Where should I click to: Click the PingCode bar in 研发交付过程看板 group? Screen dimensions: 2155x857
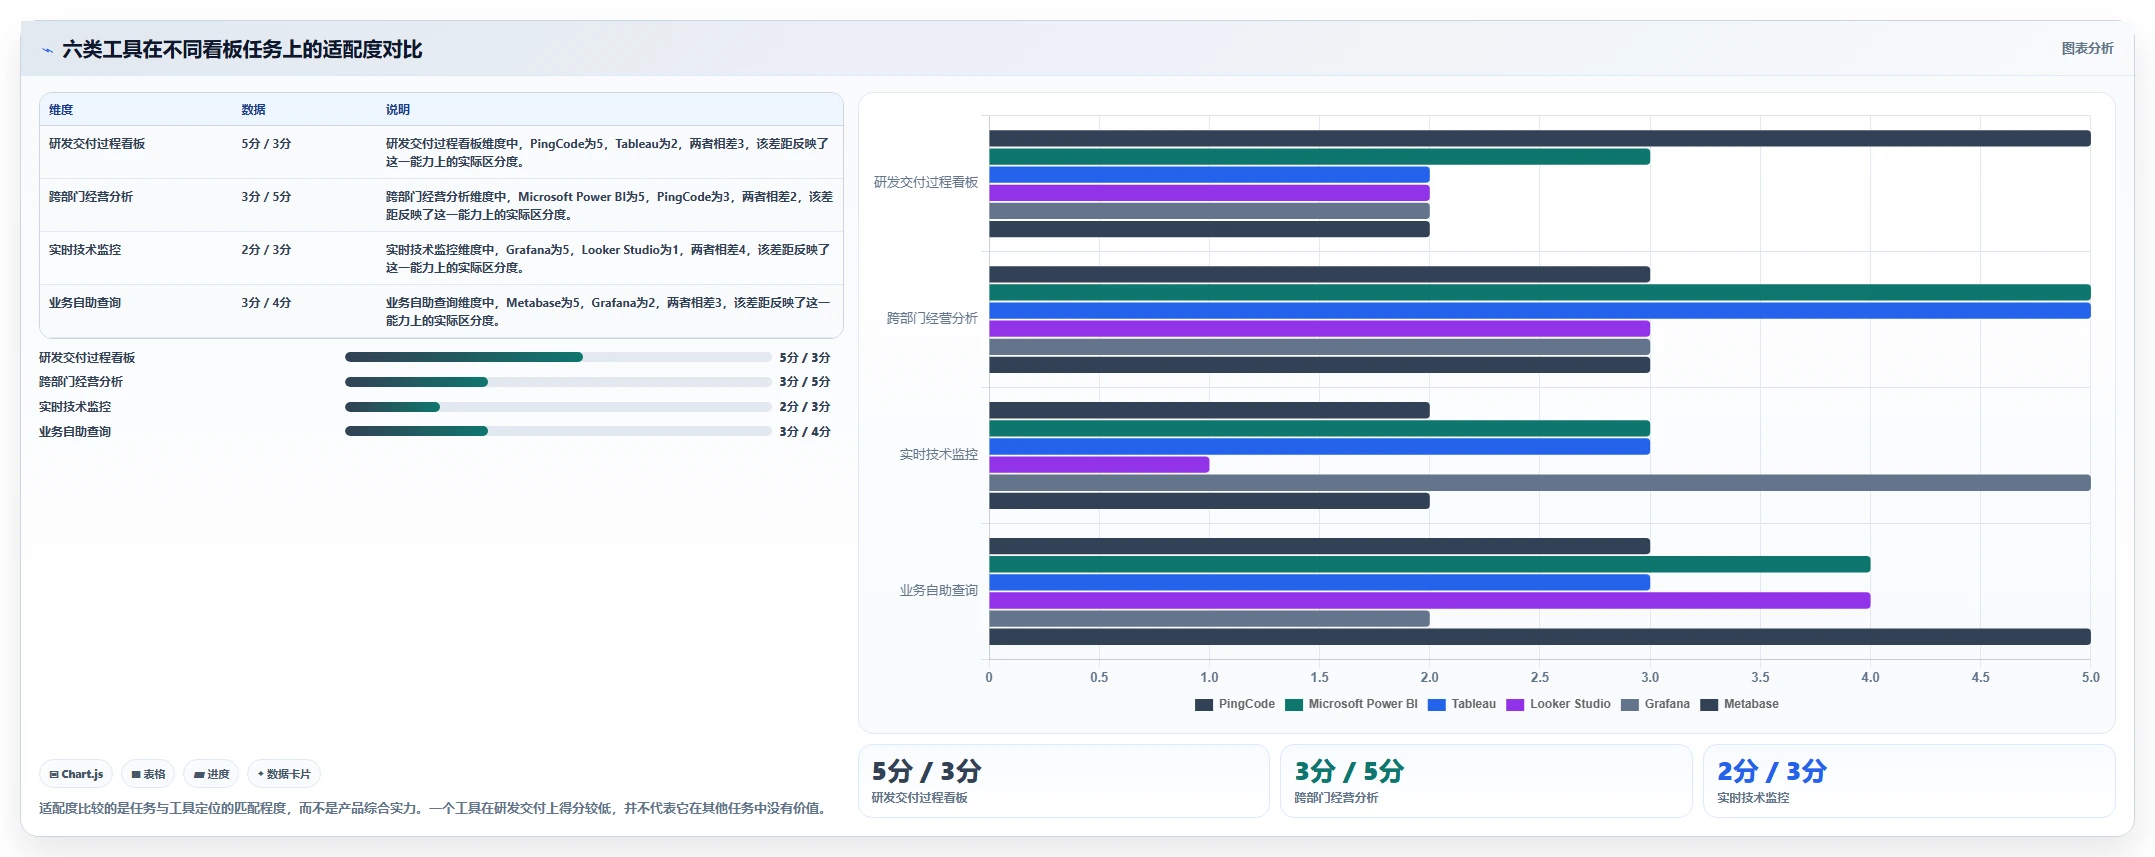[1539, 139]
